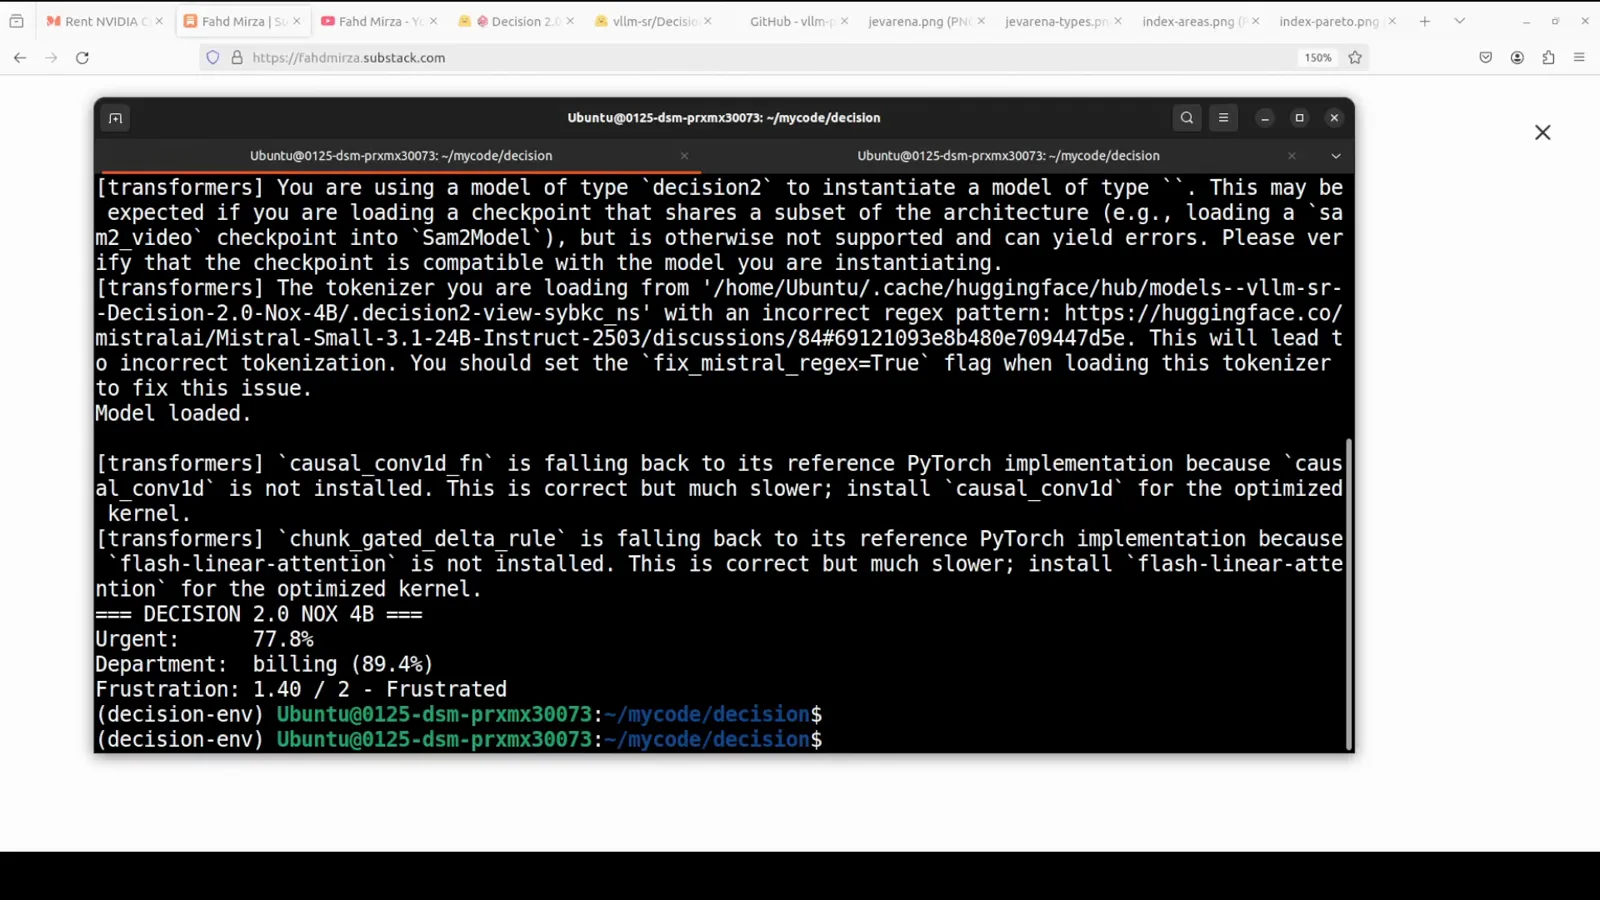Click the '=== DECISION 2.0 NOX 4B ===' line
Image resolution: width=1600 pixels, height=900 pixels.
click(259, 614)
